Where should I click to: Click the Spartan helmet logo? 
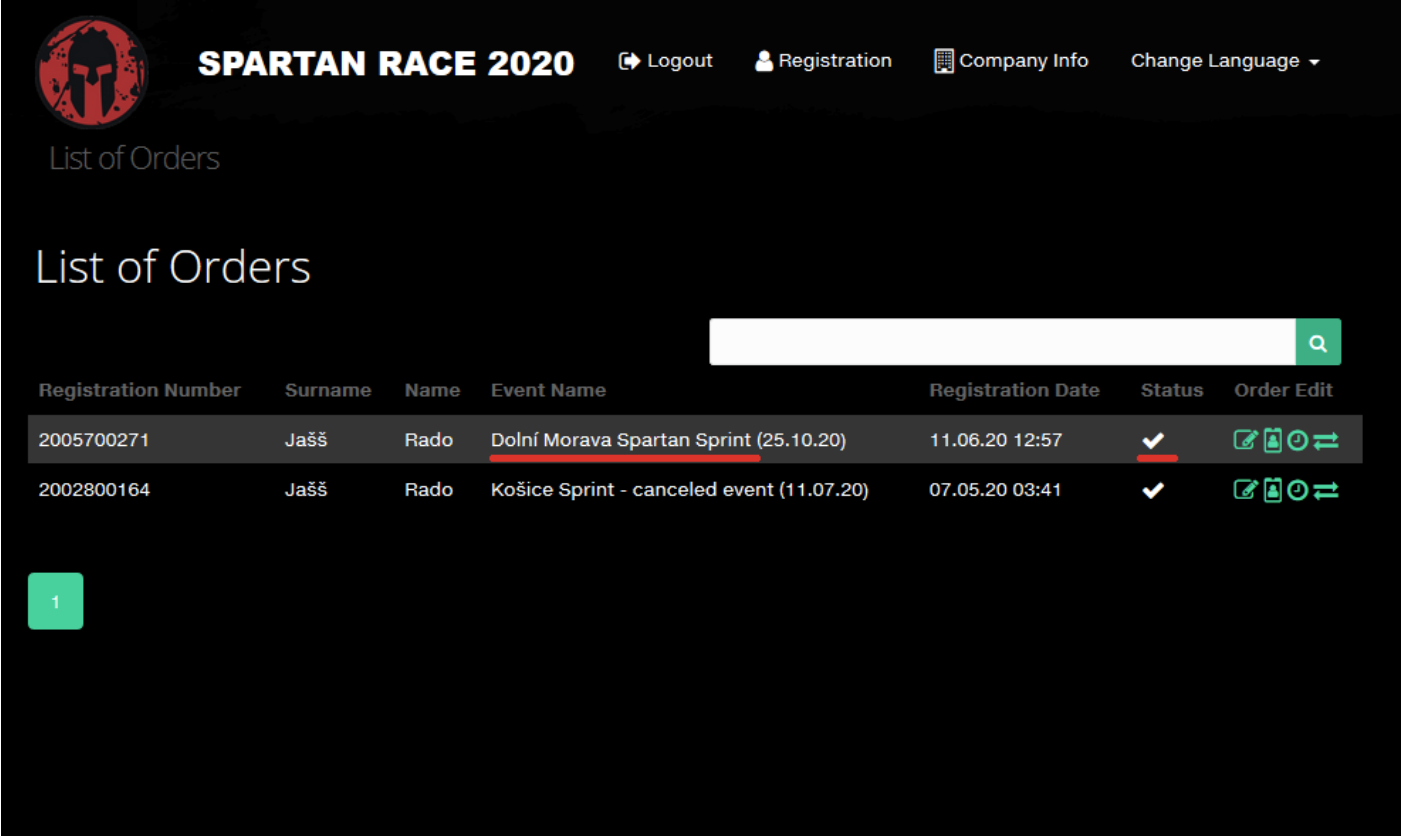91,73
